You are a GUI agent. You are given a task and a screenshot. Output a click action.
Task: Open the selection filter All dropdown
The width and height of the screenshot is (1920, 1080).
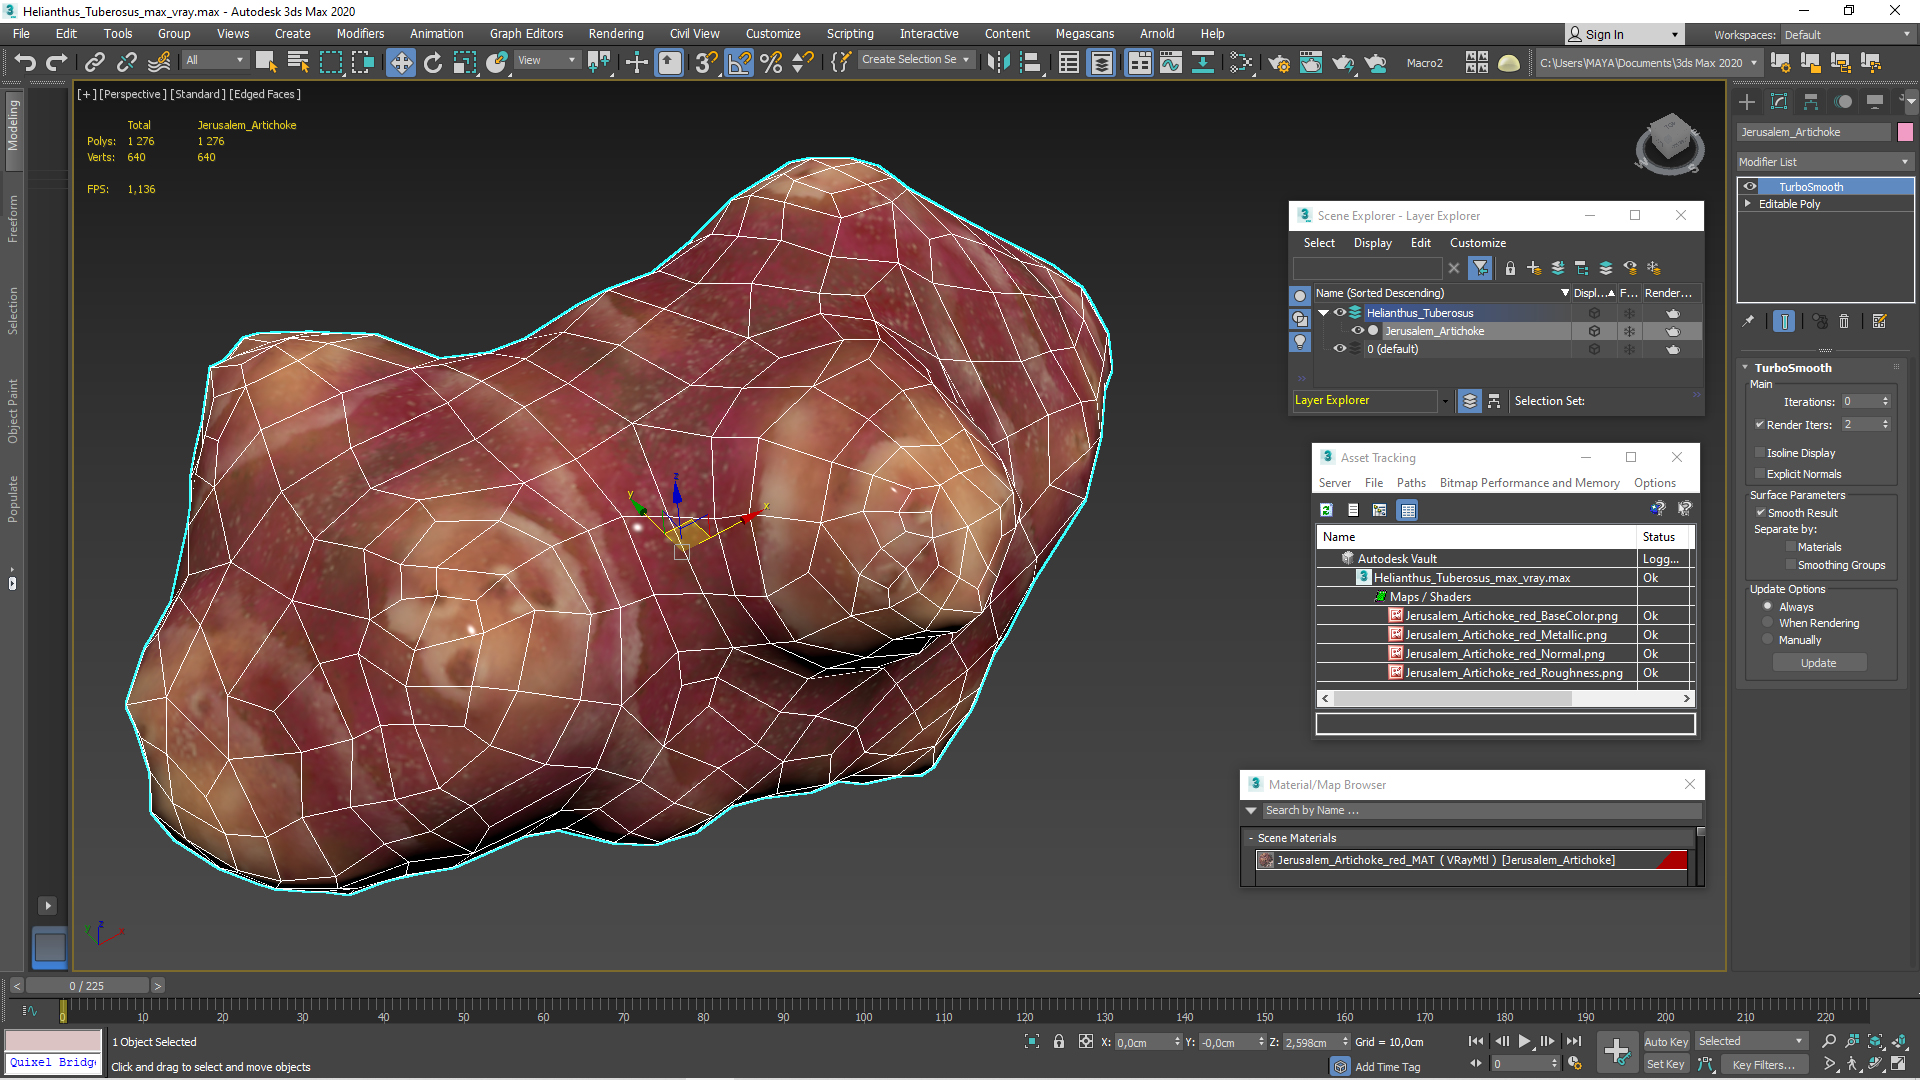[214, 60]
